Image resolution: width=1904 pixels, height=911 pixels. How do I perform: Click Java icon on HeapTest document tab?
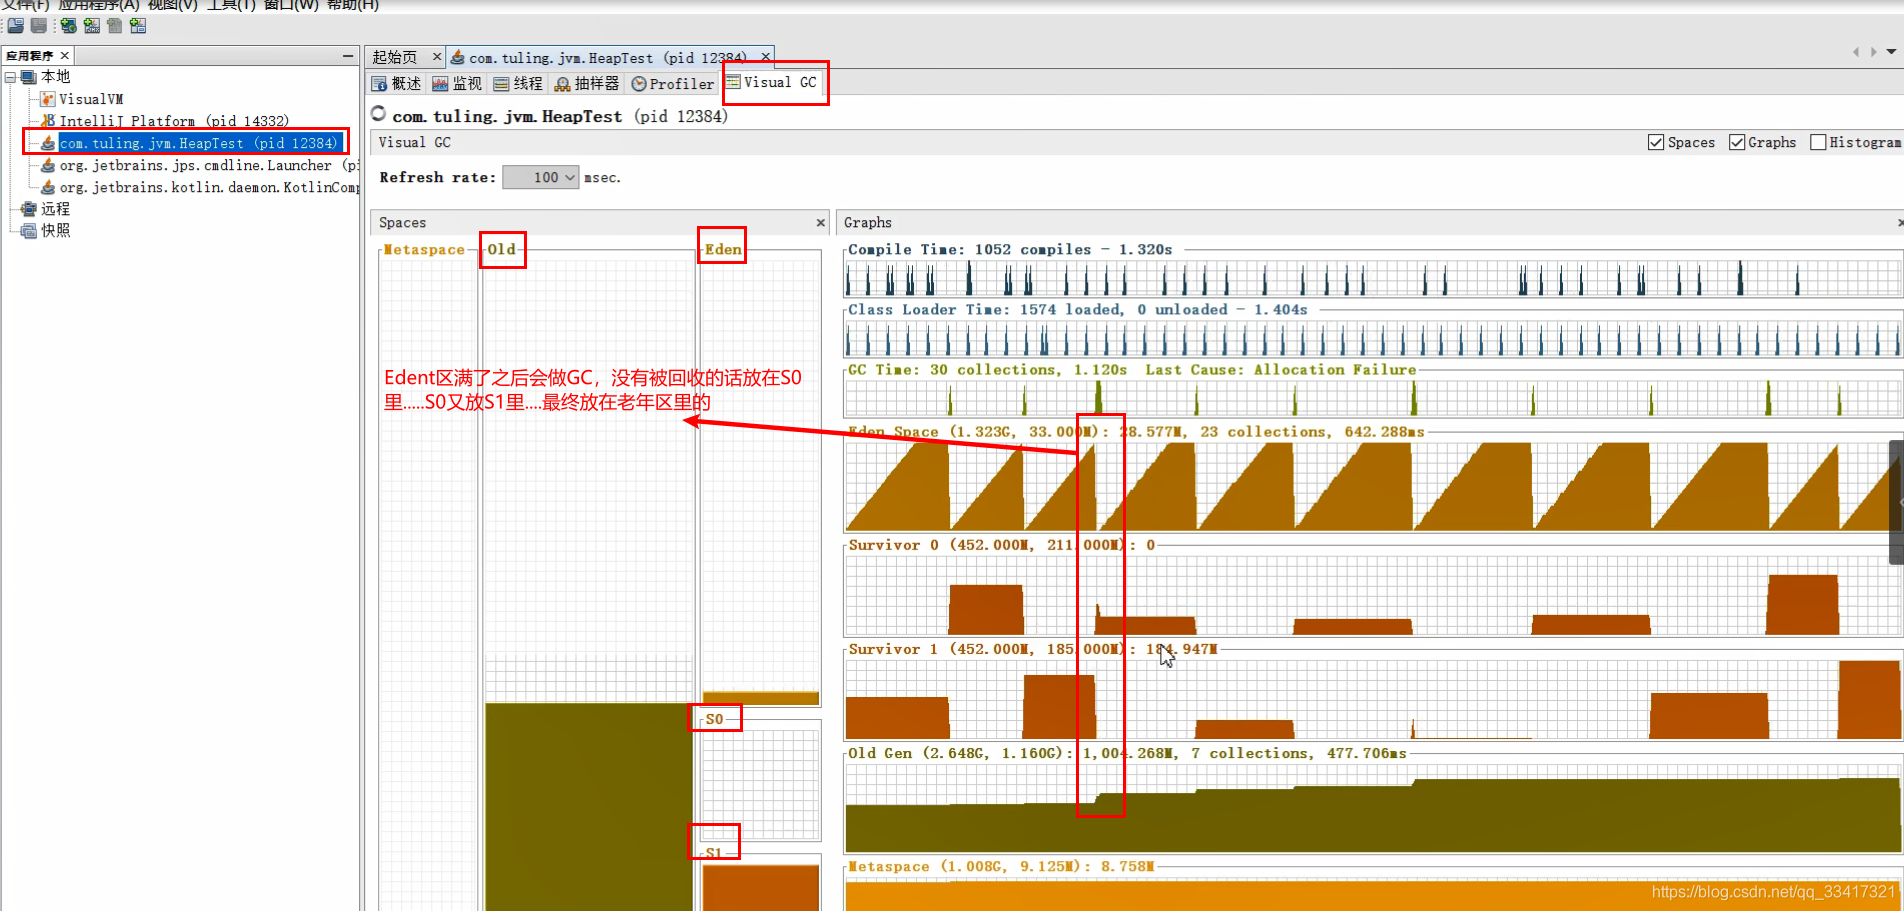click(458, 57)
